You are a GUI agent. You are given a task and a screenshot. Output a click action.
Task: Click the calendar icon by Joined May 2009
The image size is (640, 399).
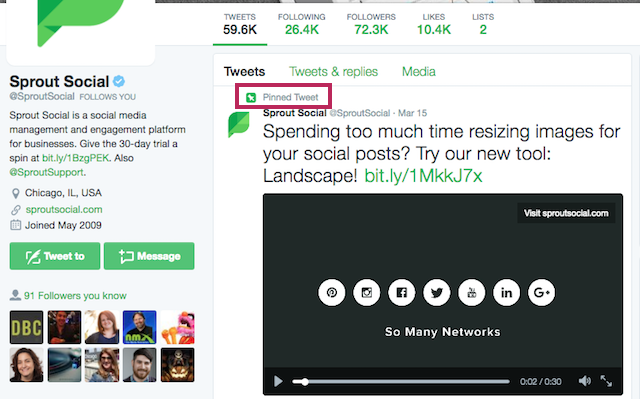click(16, 225)
